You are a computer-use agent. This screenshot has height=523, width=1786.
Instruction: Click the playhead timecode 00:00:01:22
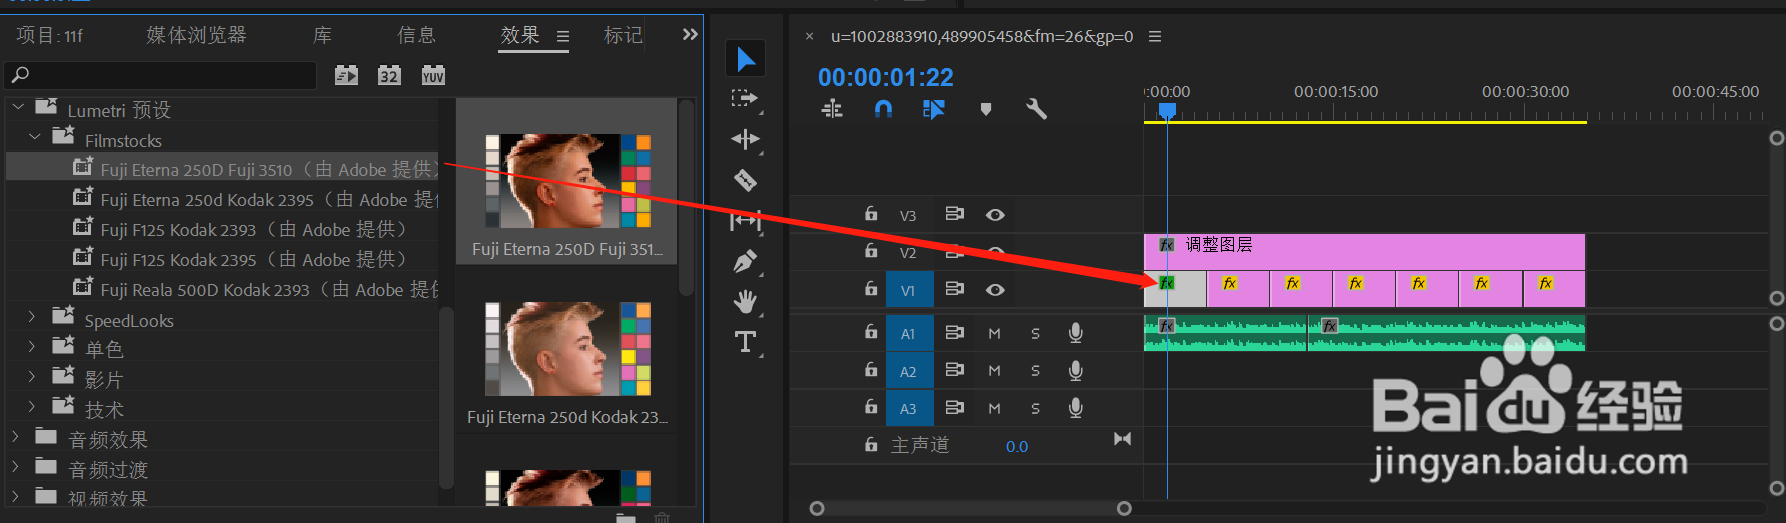pos(885,77)
